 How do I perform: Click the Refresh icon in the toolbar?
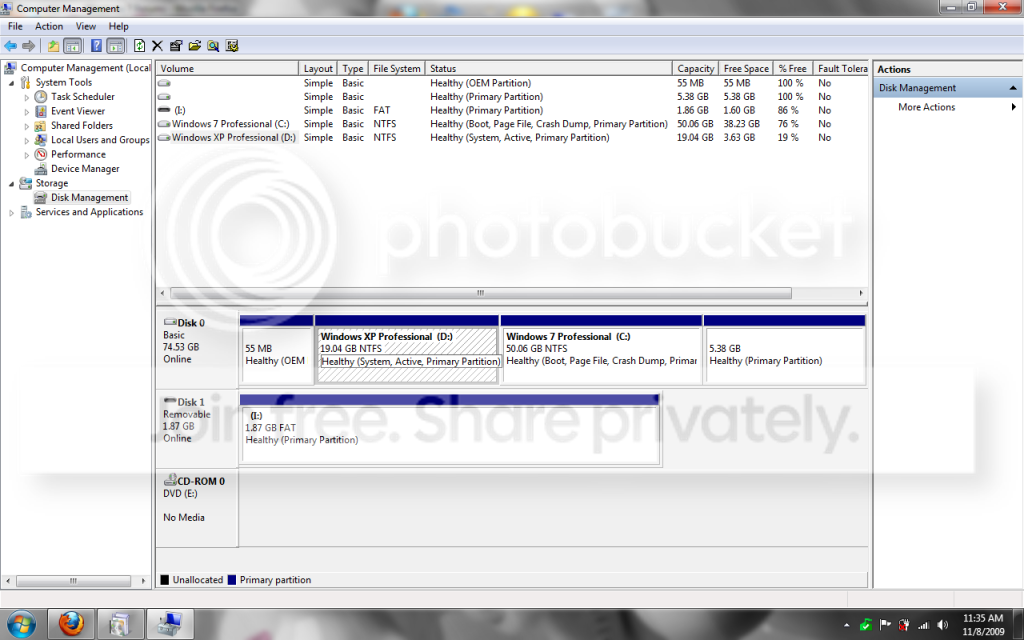139,46
